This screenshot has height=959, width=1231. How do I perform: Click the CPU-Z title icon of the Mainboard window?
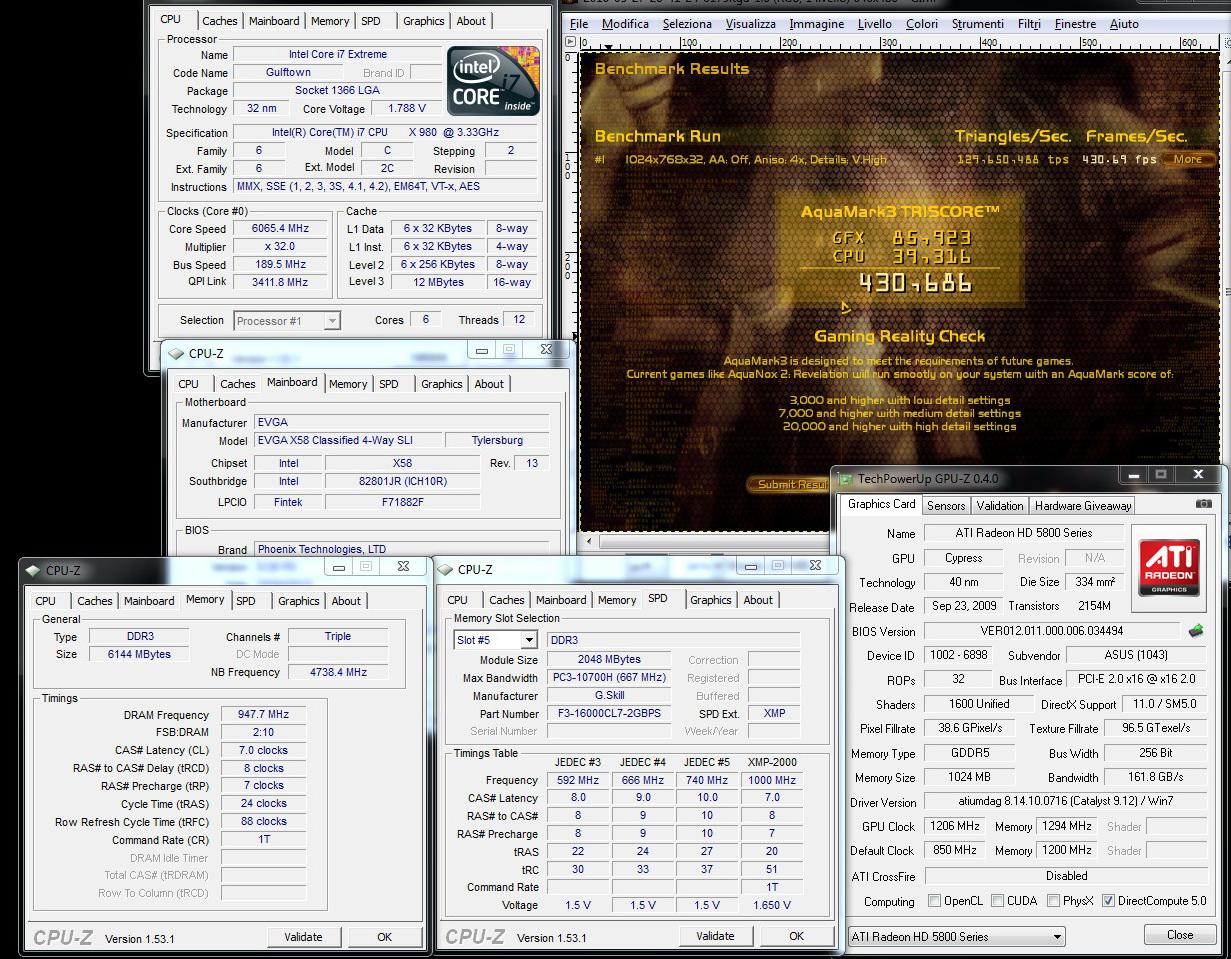click(x=177, y=353)
